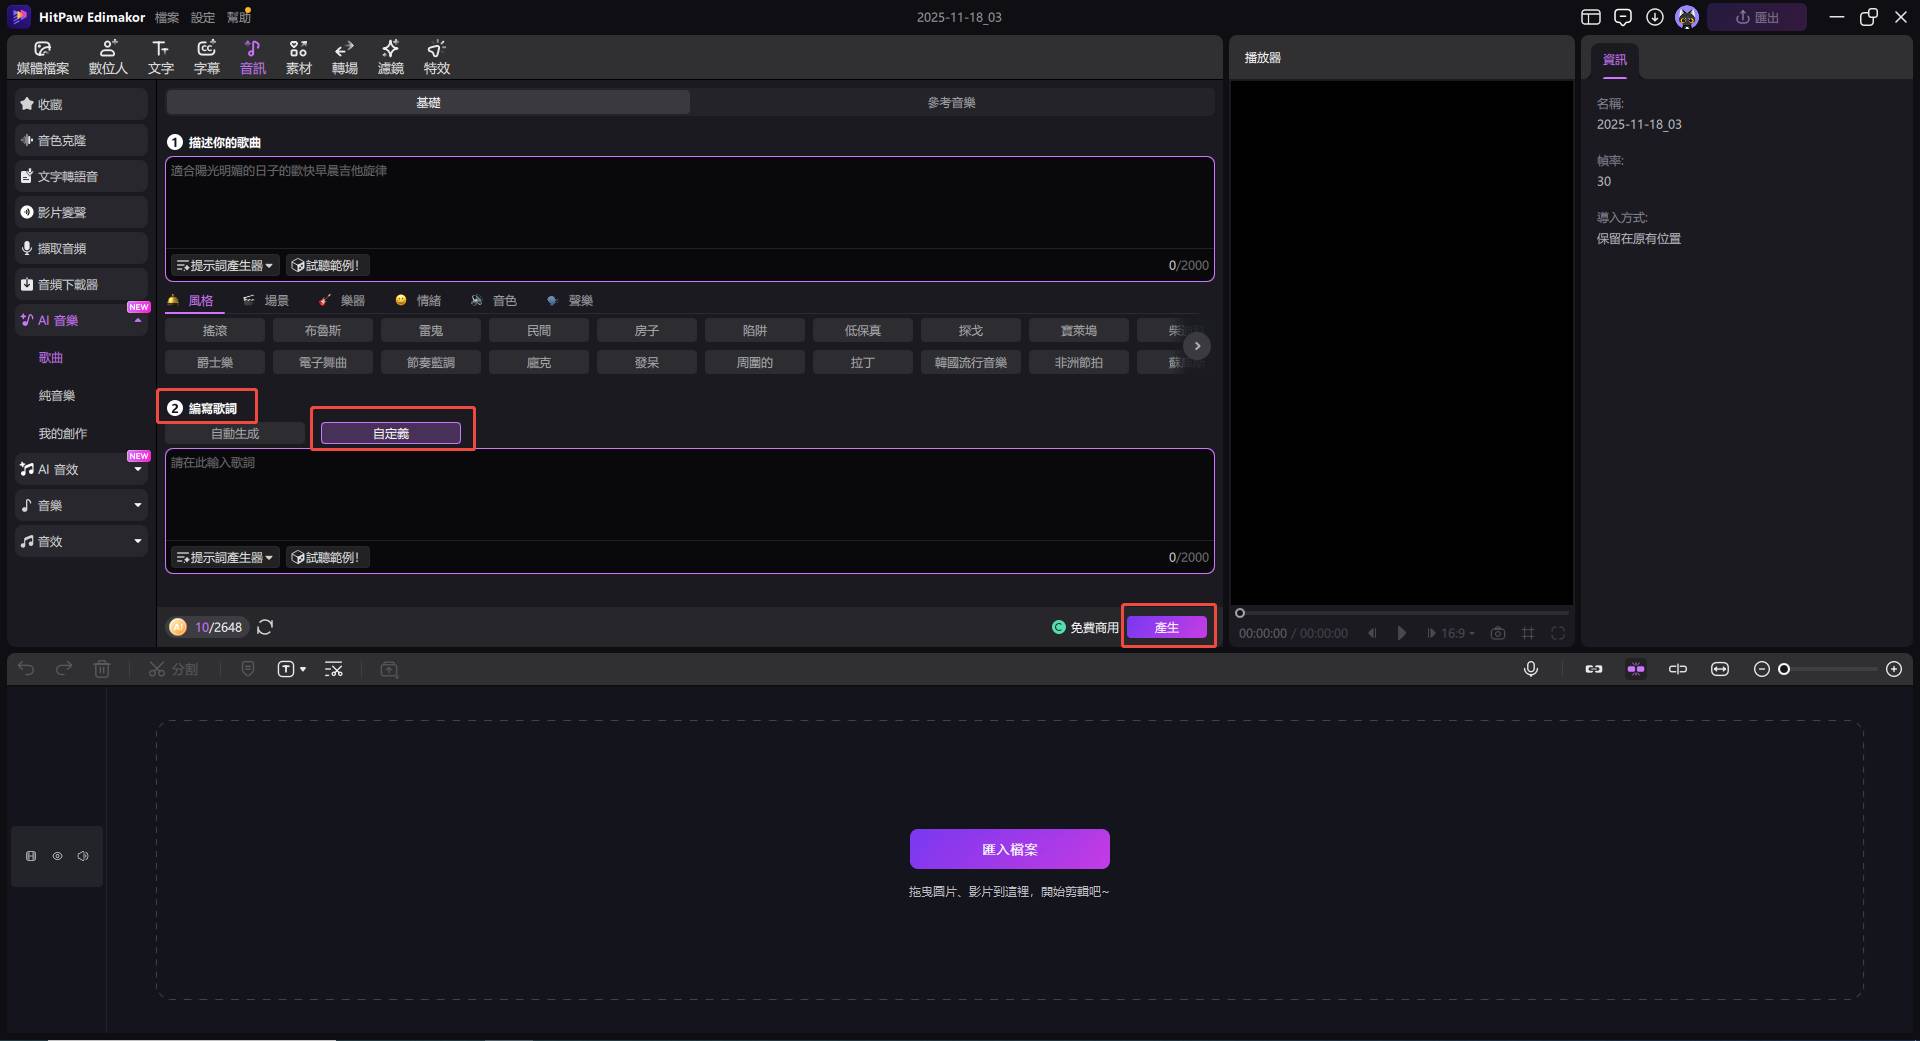Select the 情緒 tag category tab
The image size is (1920, 1041).
[x=418, y=300]
